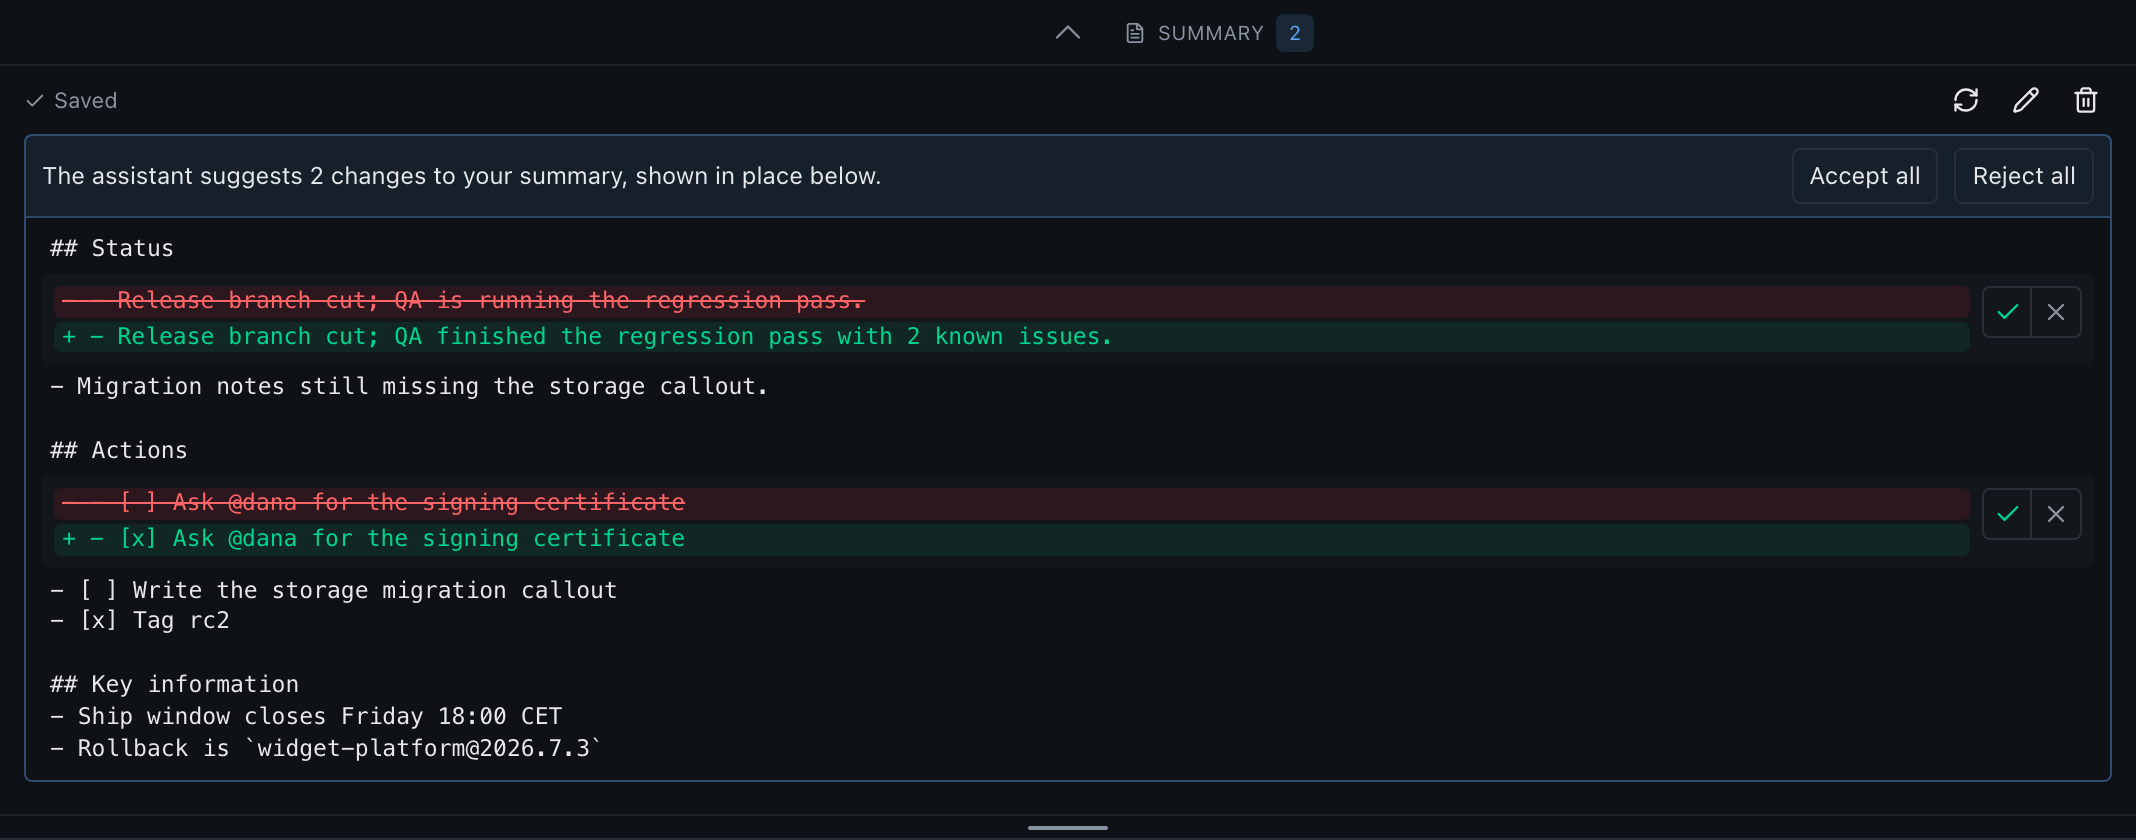Click the Saved status indicator
The image size is (2136, 840).
pyautogui.click(x=71, y=100)
